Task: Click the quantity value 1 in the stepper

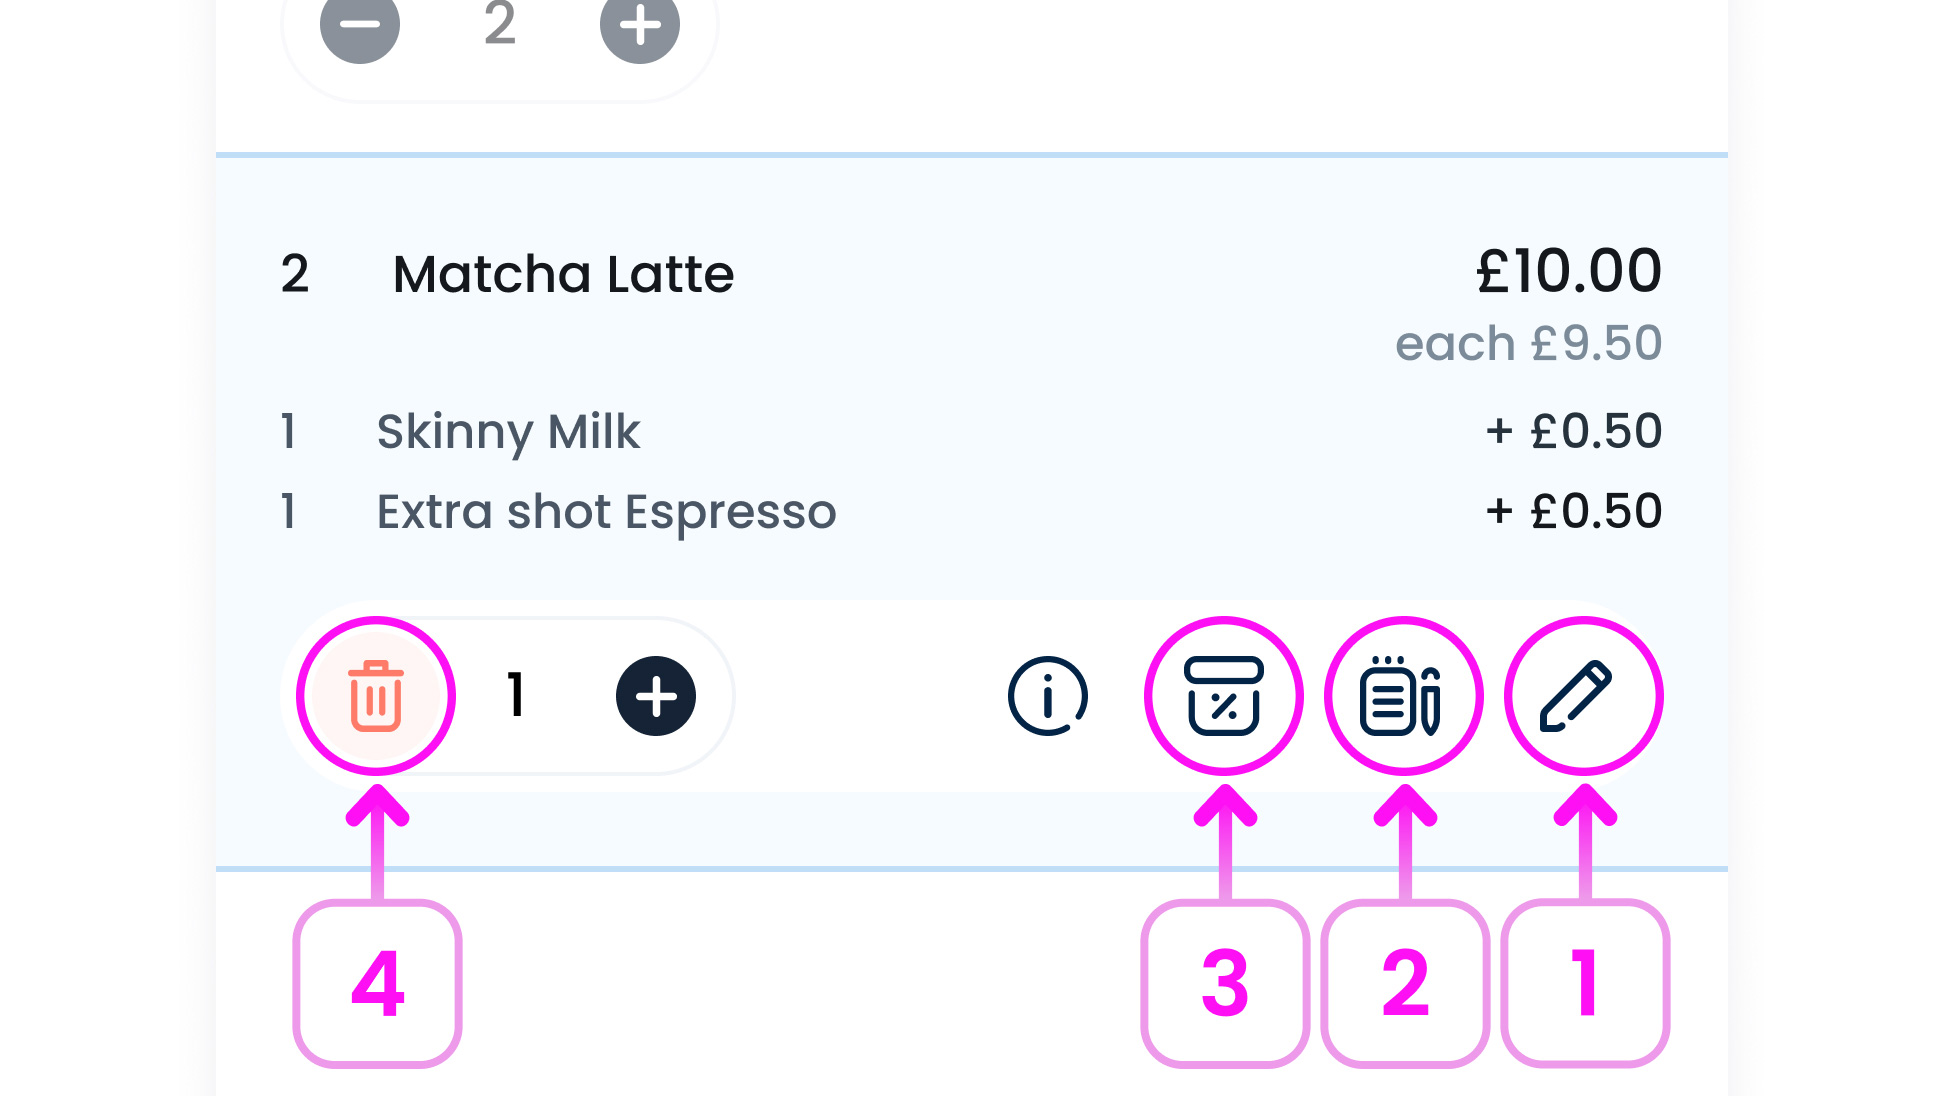Action: click(516, 696)
